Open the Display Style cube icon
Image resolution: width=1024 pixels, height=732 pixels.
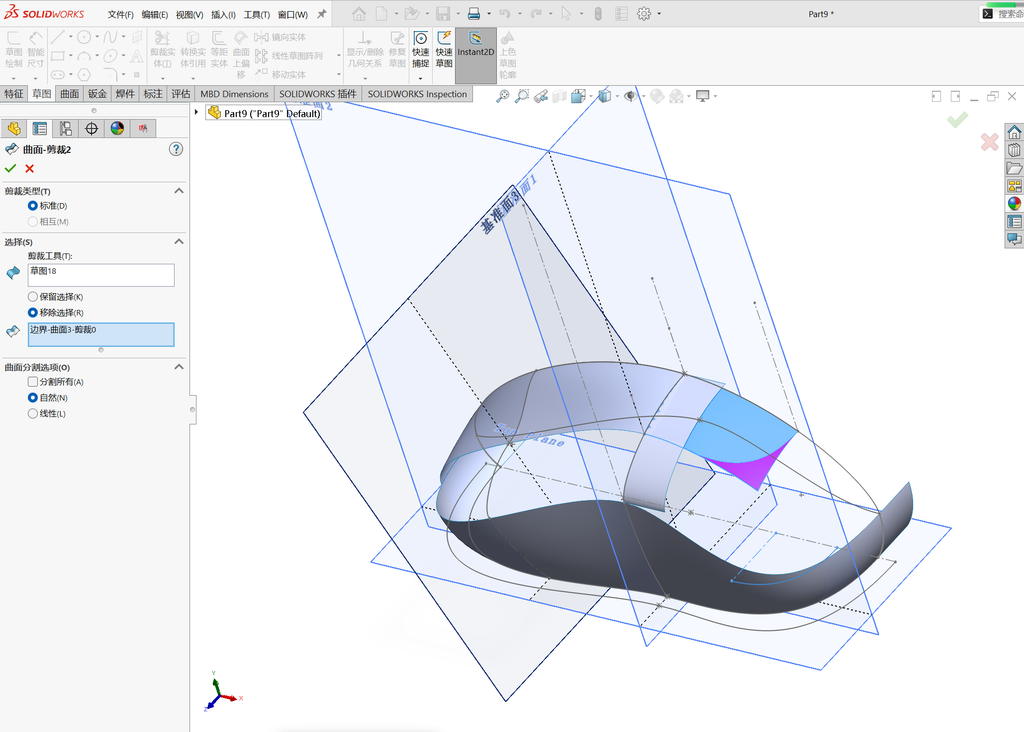coord(605,96)
